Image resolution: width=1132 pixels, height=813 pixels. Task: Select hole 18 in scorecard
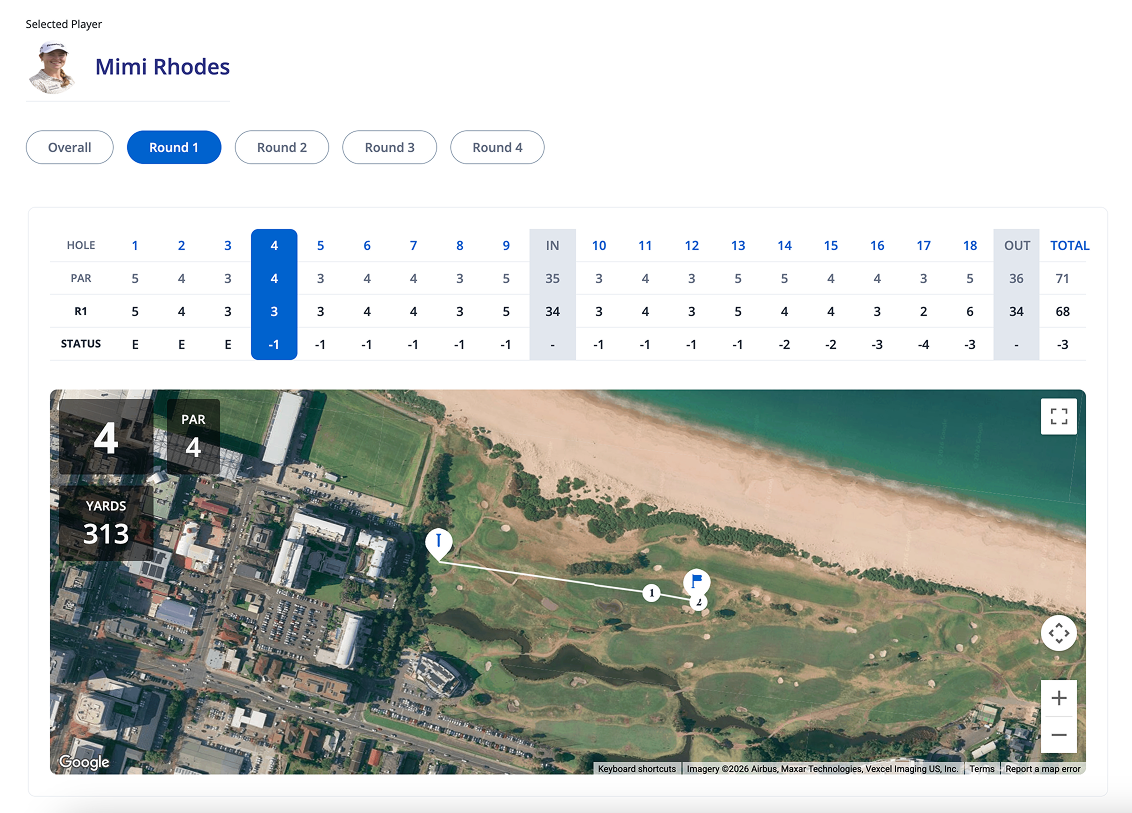click(970, 245)
